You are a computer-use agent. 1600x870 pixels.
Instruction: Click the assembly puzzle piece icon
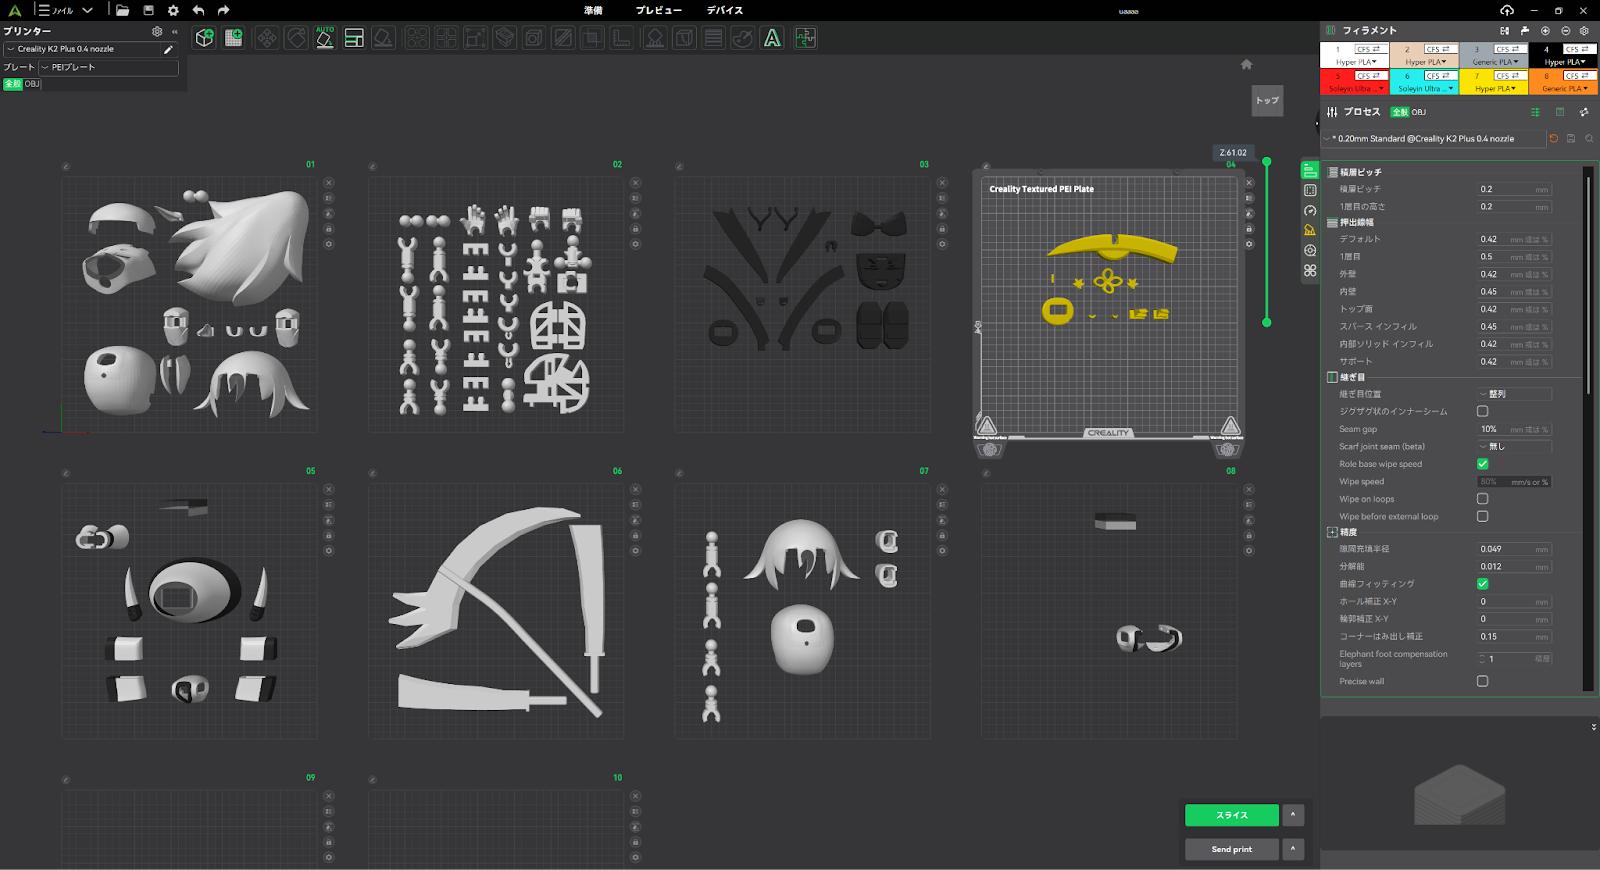click(x=805, y=38)
